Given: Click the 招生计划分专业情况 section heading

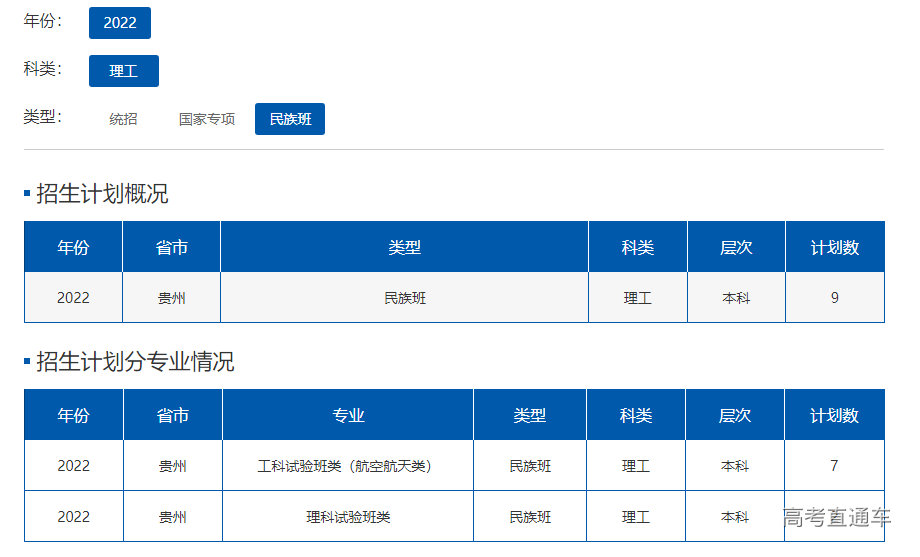Looking at the screenshot, I should pyautogui.click(x=135, y=362).
